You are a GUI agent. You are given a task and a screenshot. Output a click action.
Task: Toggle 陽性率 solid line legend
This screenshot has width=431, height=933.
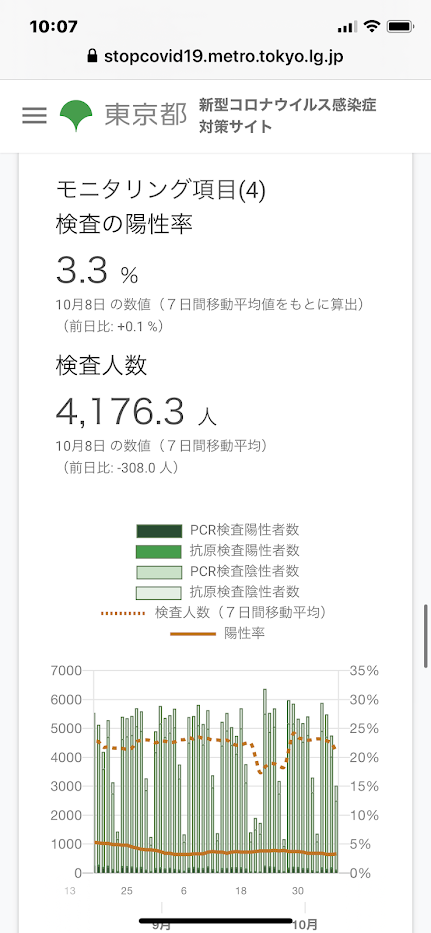pyautogui.click(x=218, y=634)
